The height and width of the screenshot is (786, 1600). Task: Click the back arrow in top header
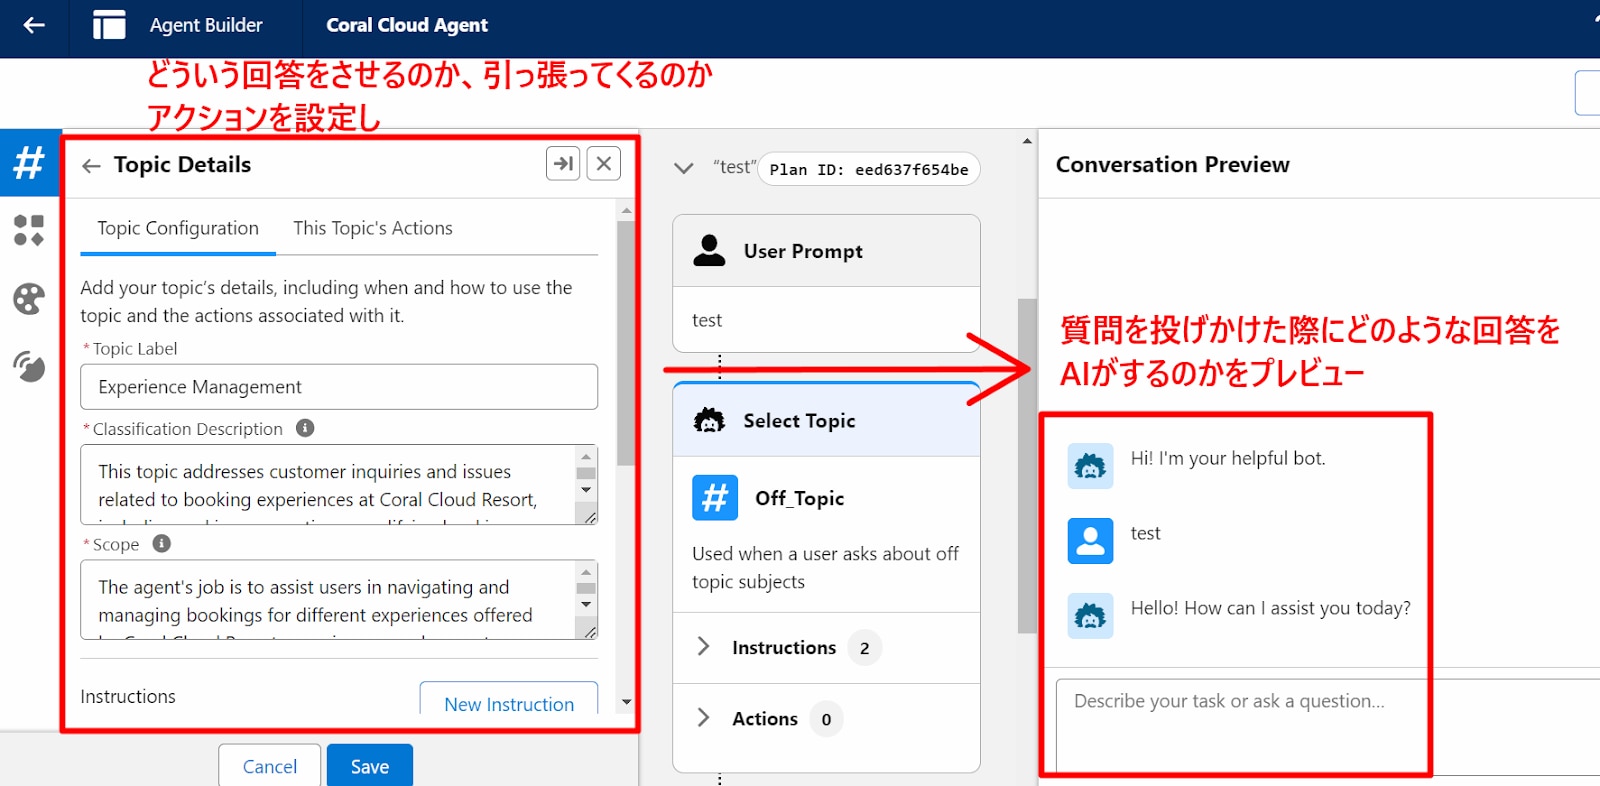[x=34, y=25]
